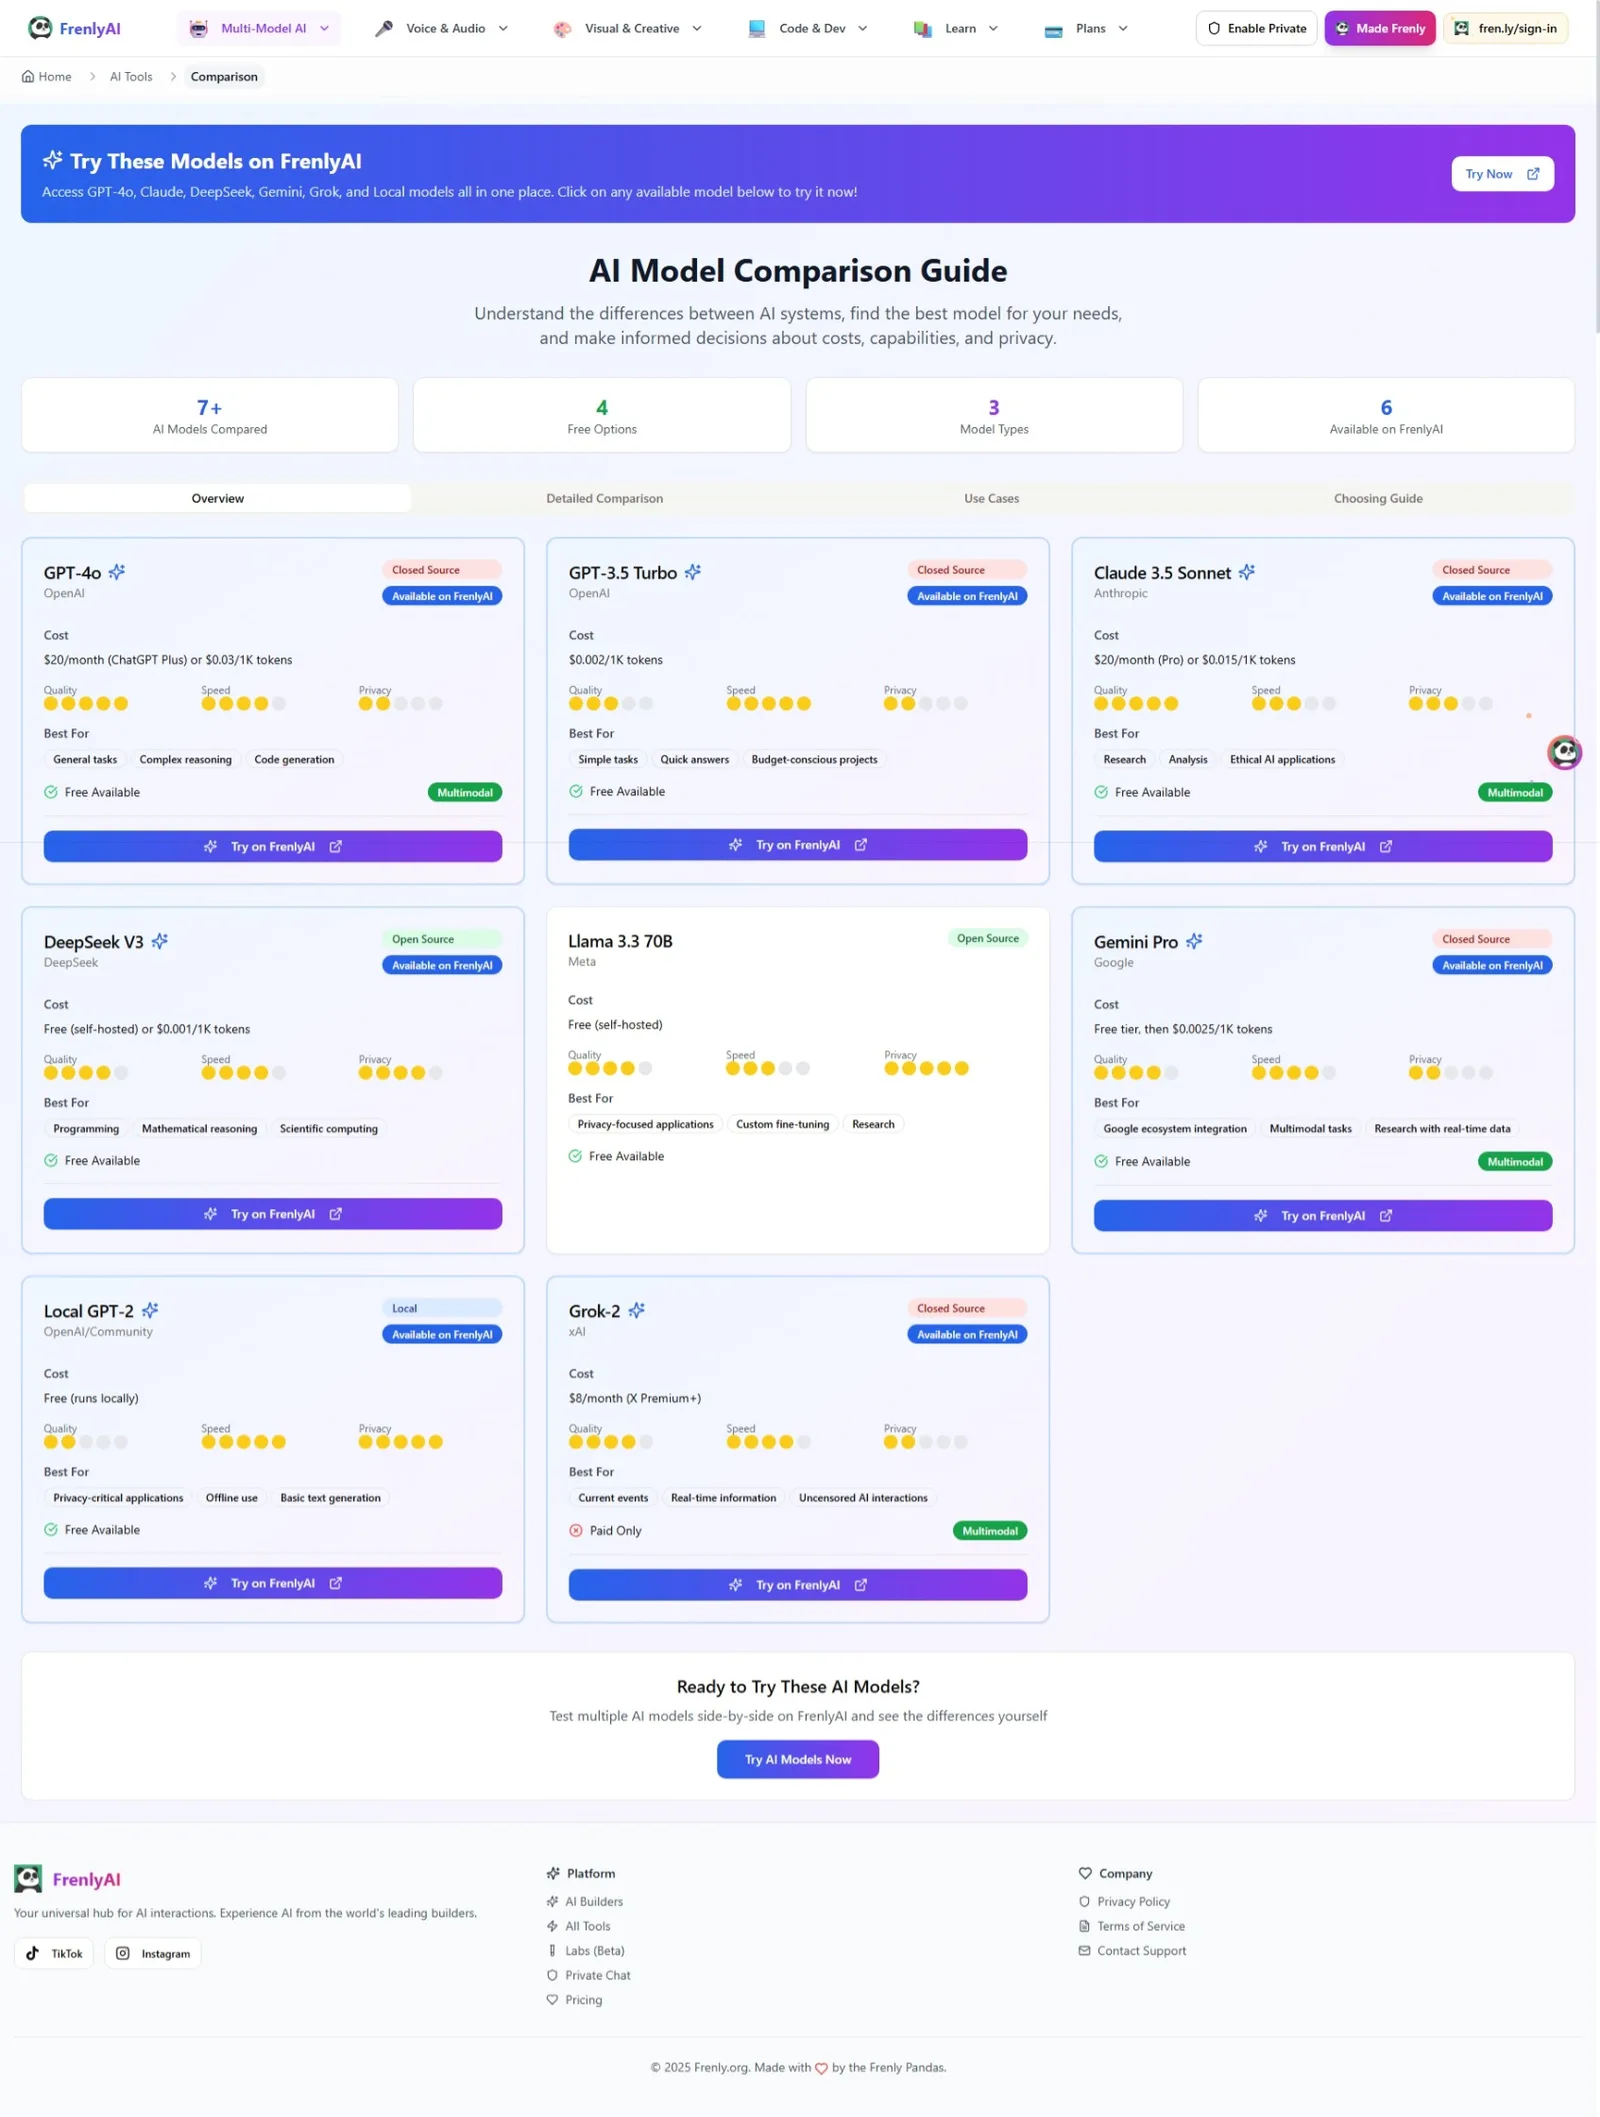Screen dimensions: 1600x2117
Task: Click Try on FrenlyAI for Grok-2
Action: coord(797,1584)
